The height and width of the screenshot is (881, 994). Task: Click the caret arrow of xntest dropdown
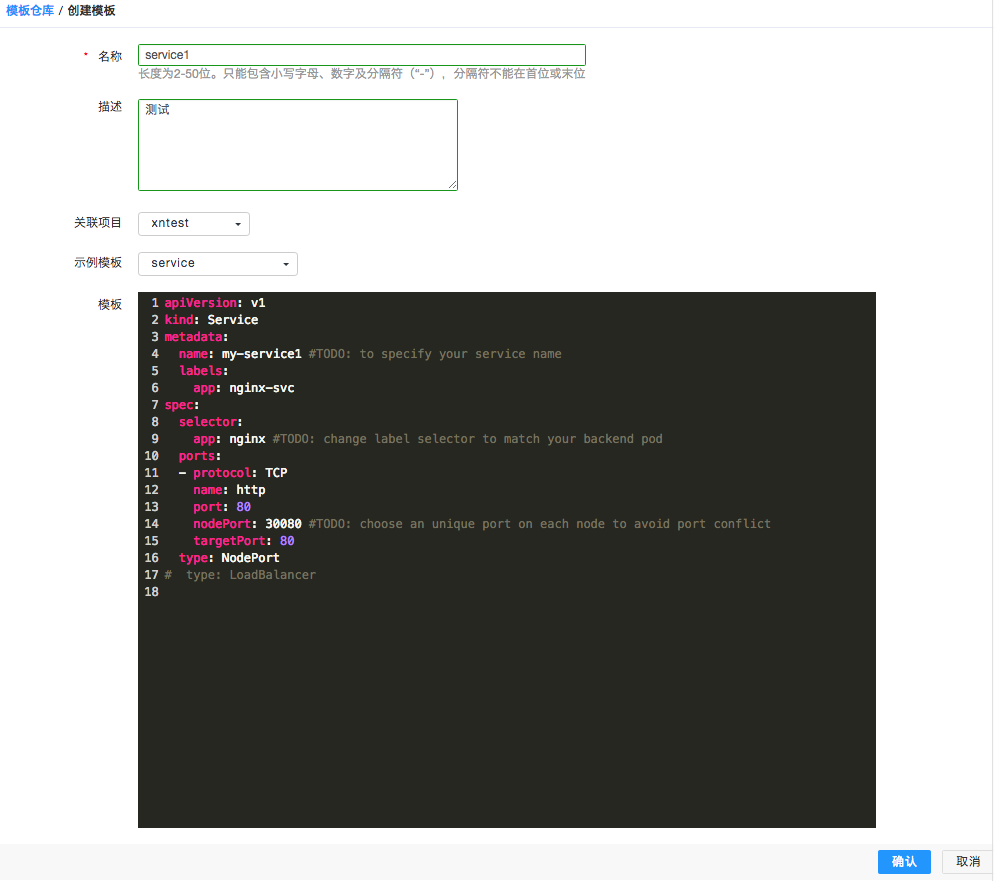pos(237,225)
